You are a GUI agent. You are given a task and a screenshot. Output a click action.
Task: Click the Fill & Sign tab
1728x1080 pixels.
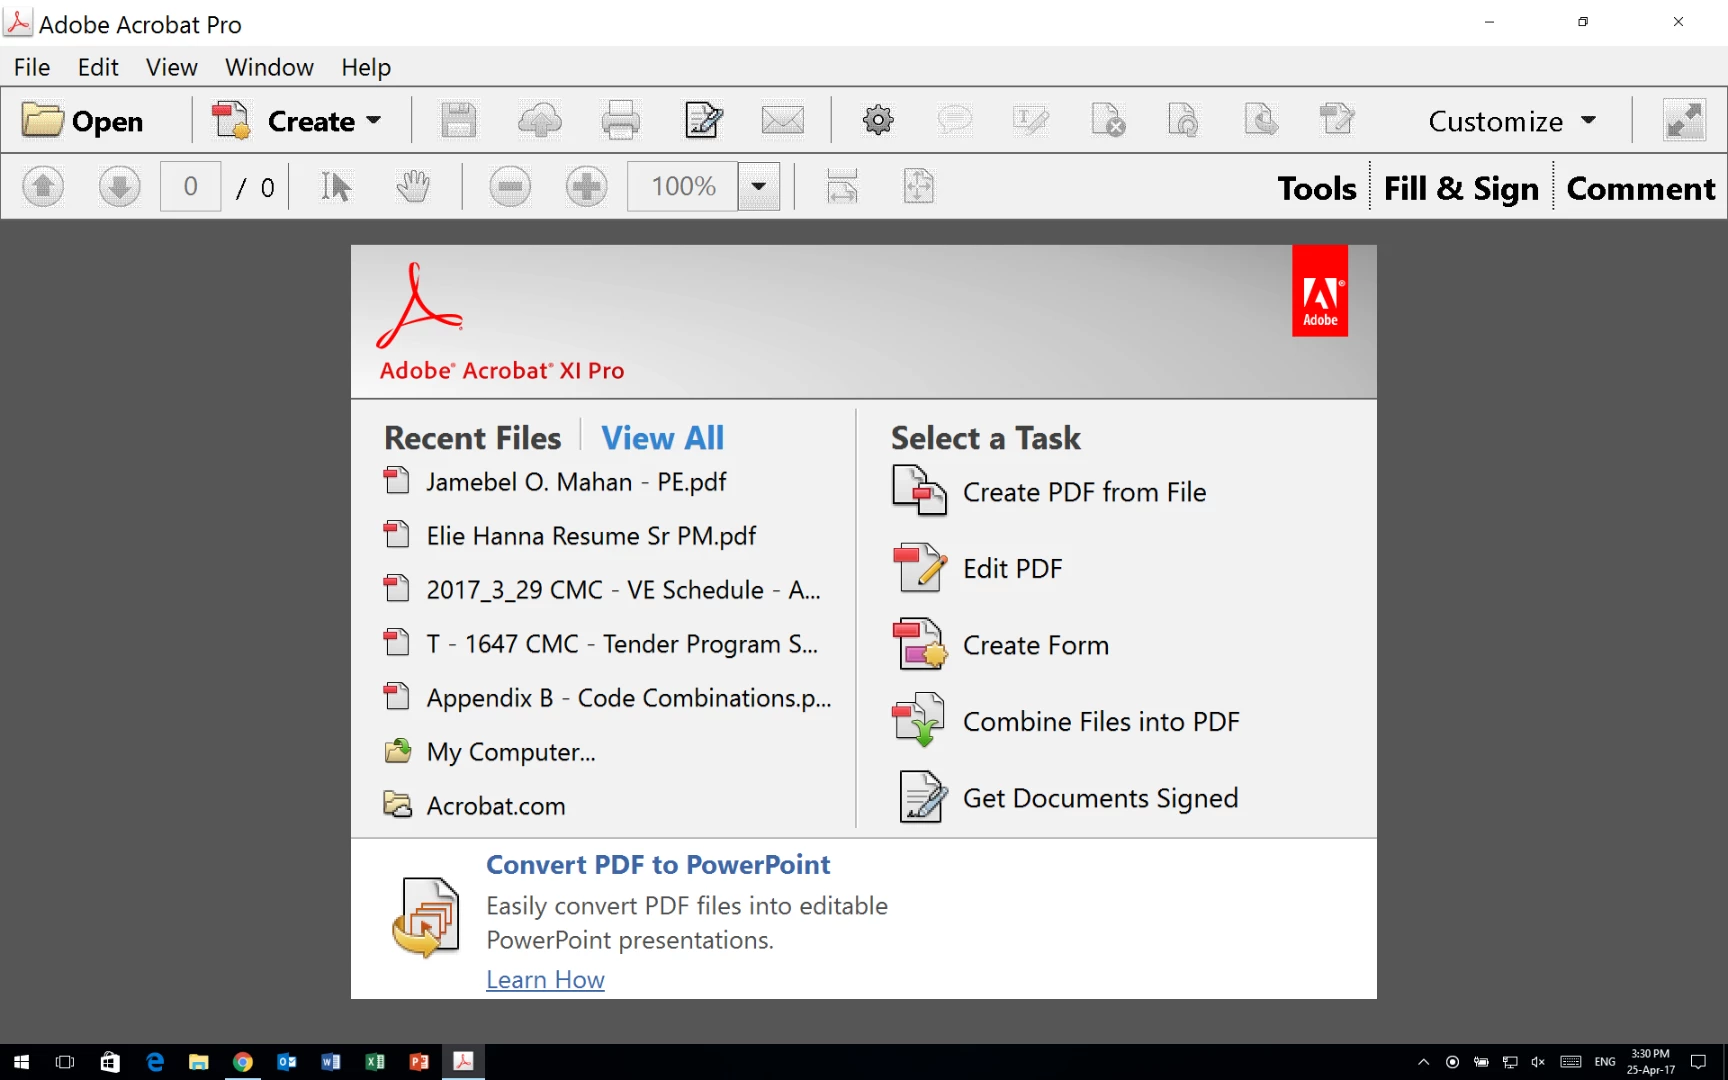click(1461, 188)
